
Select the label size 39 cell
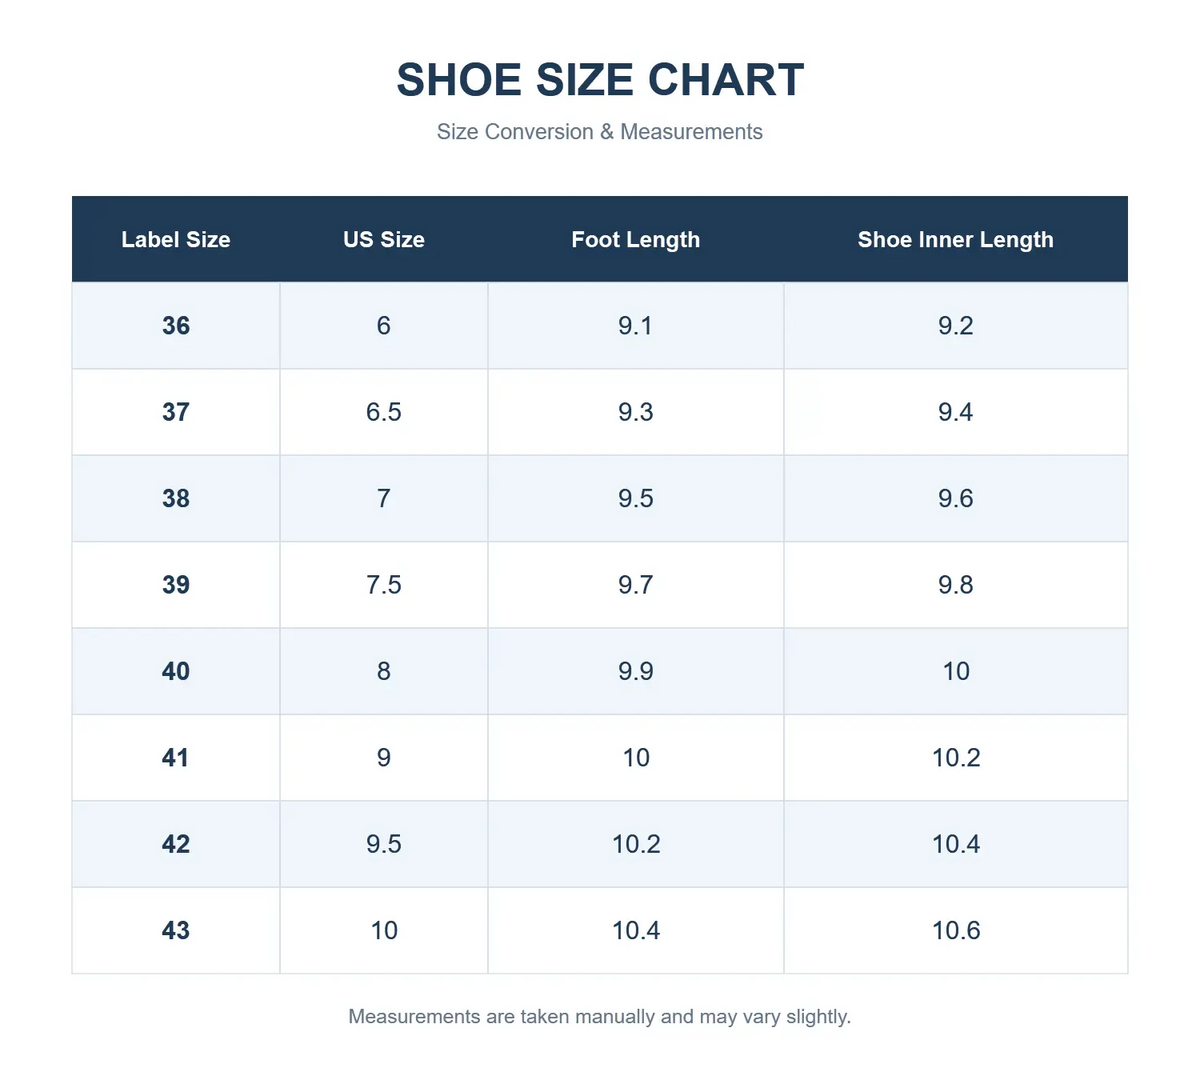176,585
